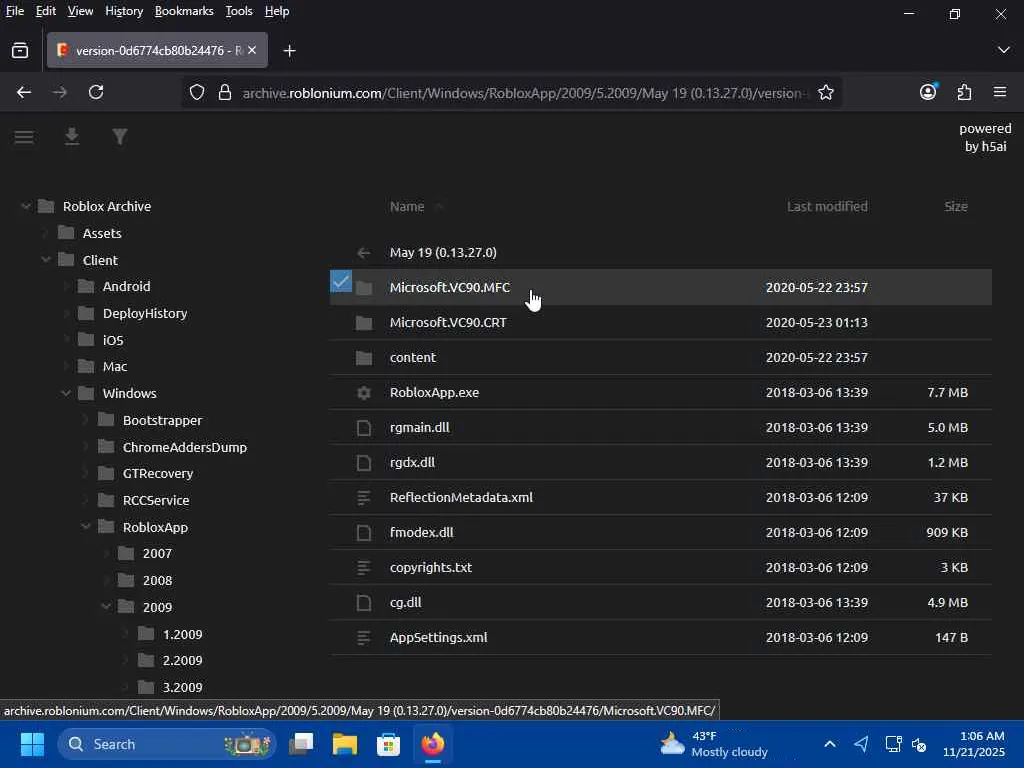Click the file icon beside rgmain.dll
The width and height of the screenshot is (1024, 768).
coord(364,428)
